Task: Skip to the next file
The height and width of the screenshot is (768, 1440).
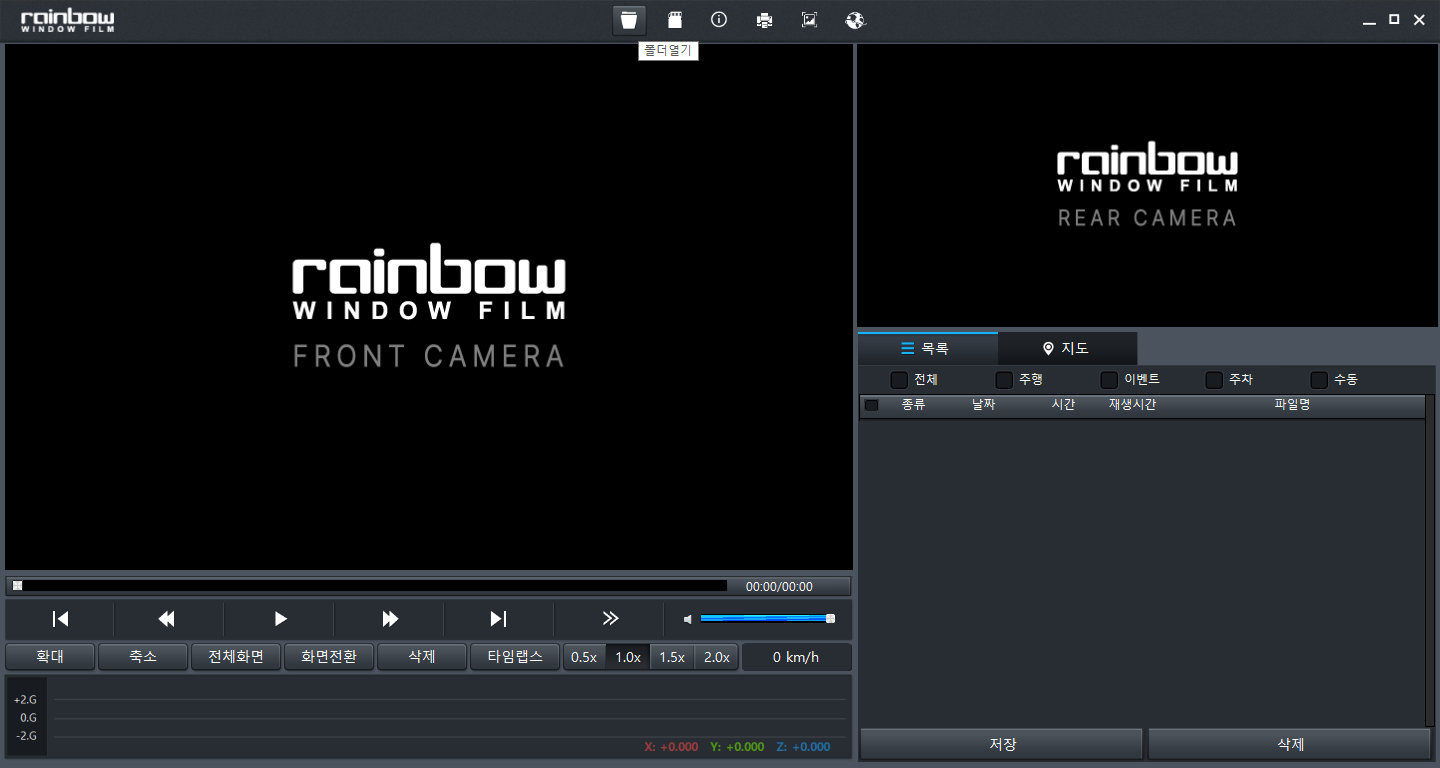Action: 498,619
